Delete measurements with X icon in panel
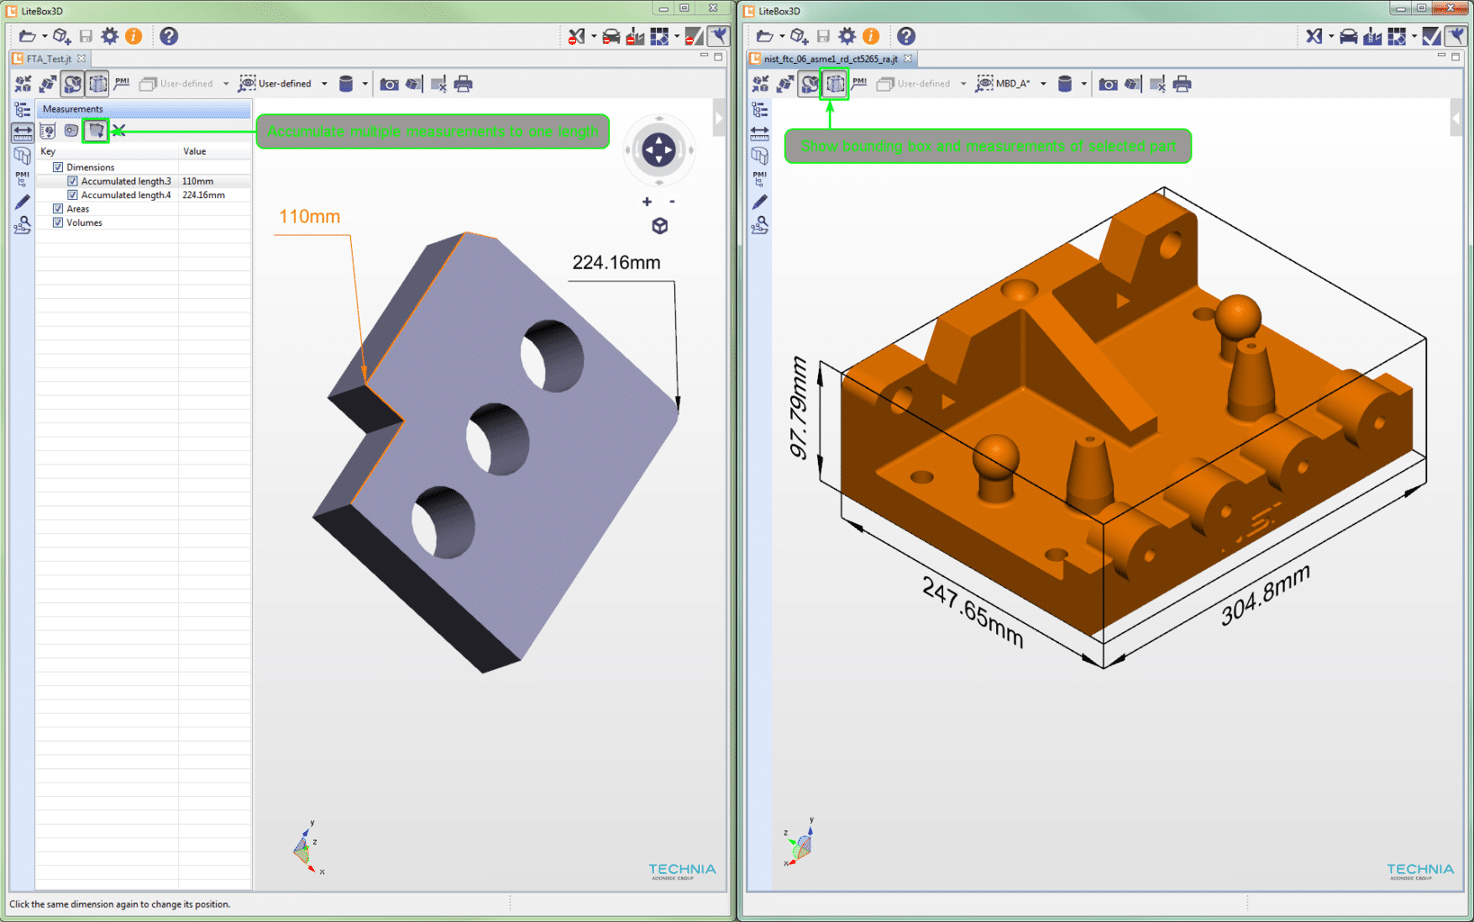This screenshot has height=922, width=1474. (119, 131)
